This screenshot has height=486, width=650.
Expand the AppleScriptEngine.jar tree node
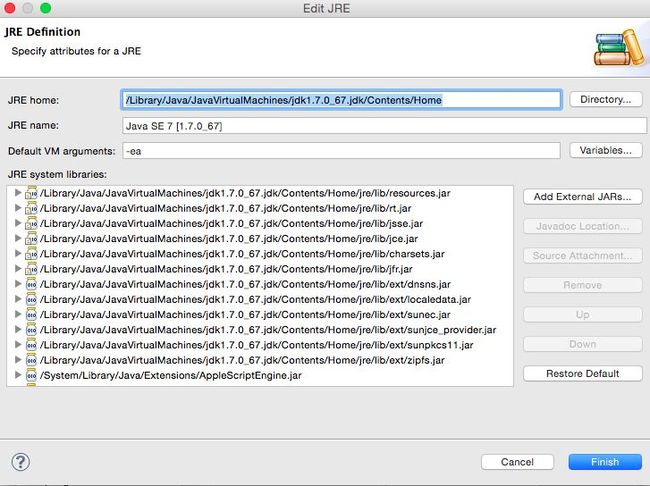pos(18,375)
